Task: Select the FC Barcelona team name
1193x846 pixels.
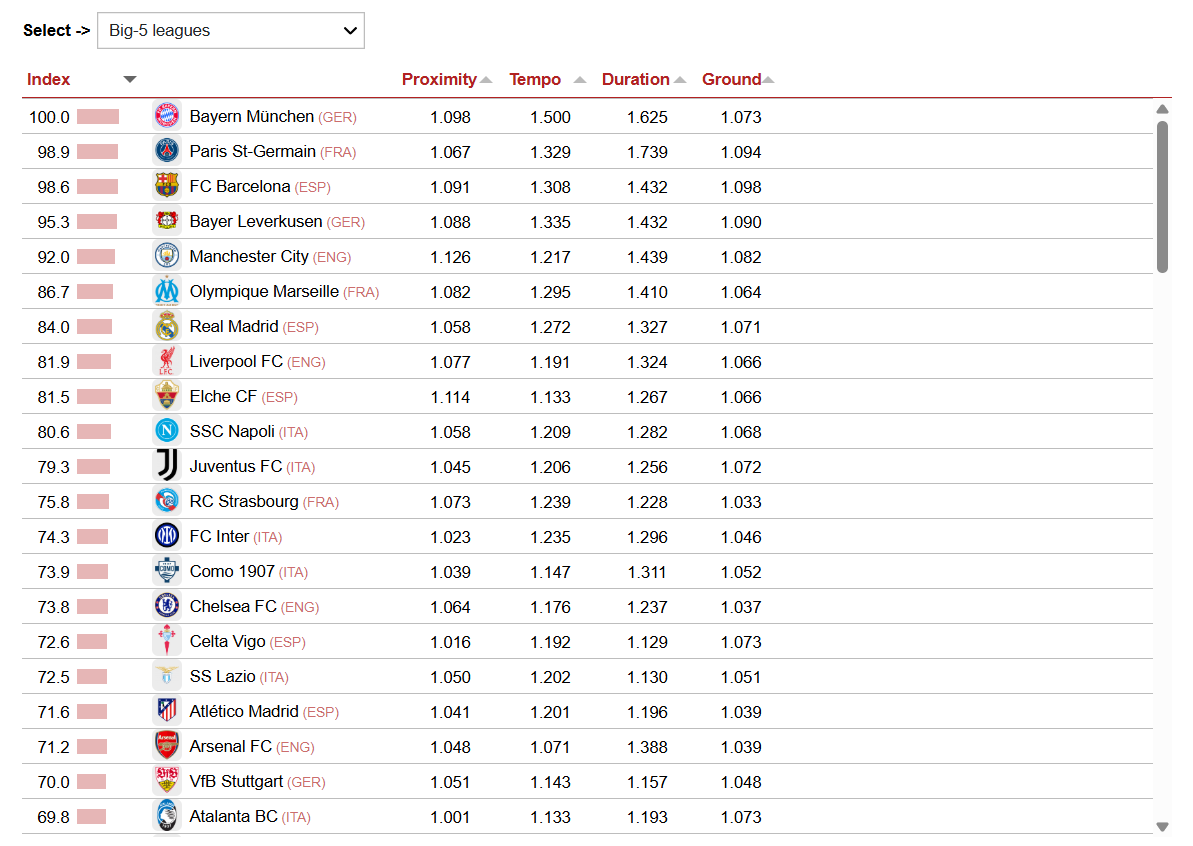Action: click(x=240, y=186)
